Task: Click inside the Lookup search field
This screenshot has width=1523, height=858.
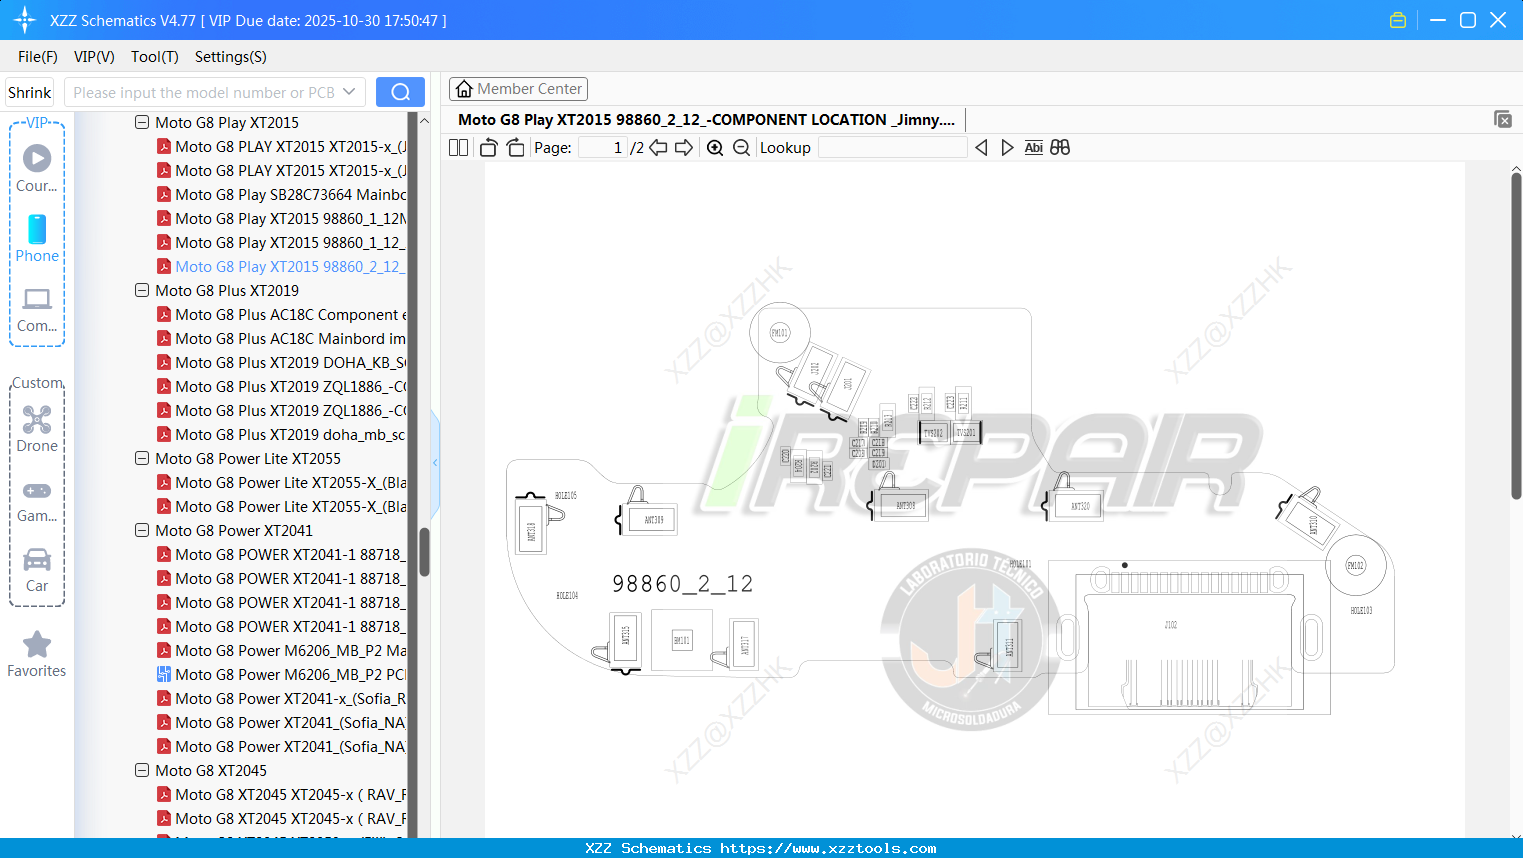Action: (x=891, y=147)
